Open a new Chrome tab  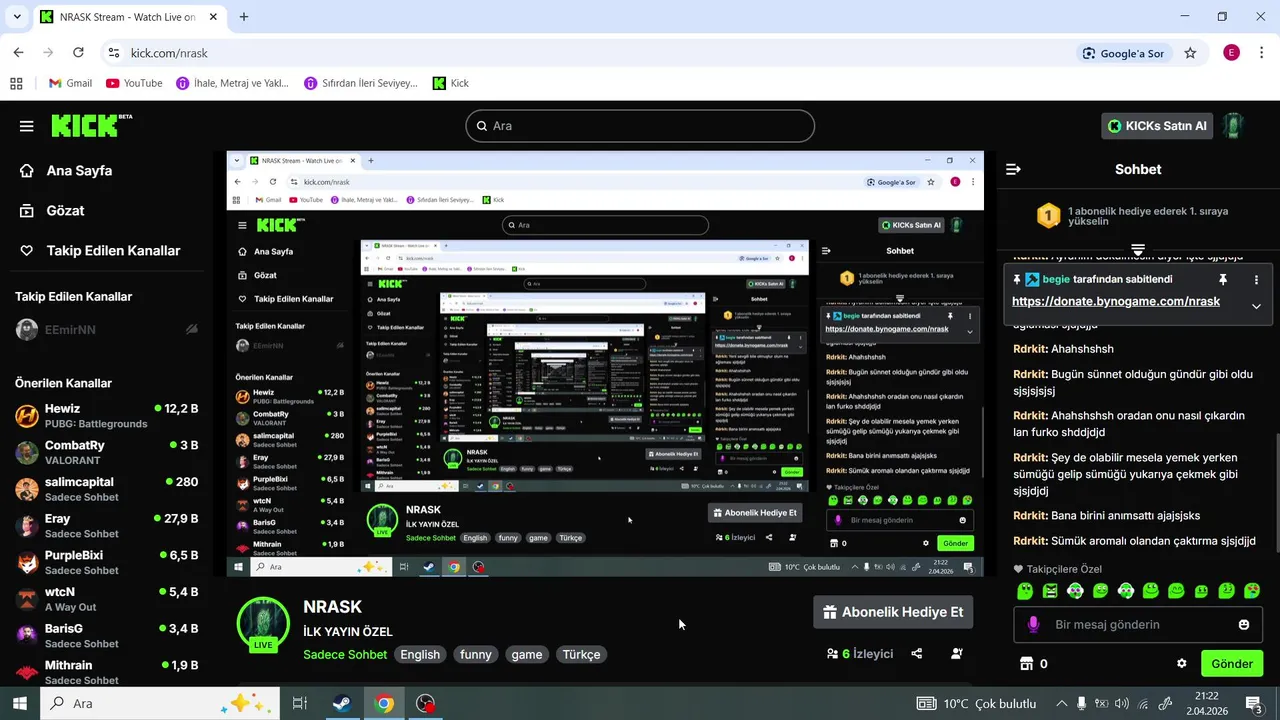coord(244,17)
